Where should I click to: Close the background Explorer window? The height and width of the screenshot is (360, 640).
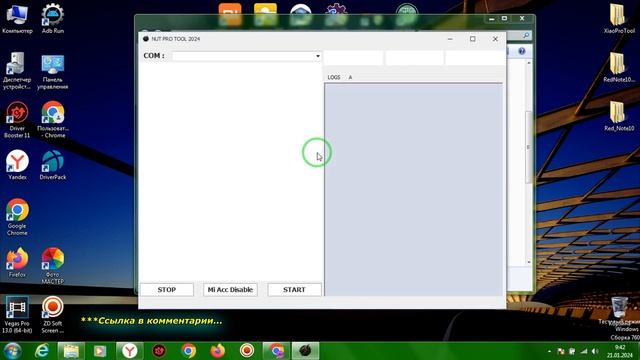(522, 18)
